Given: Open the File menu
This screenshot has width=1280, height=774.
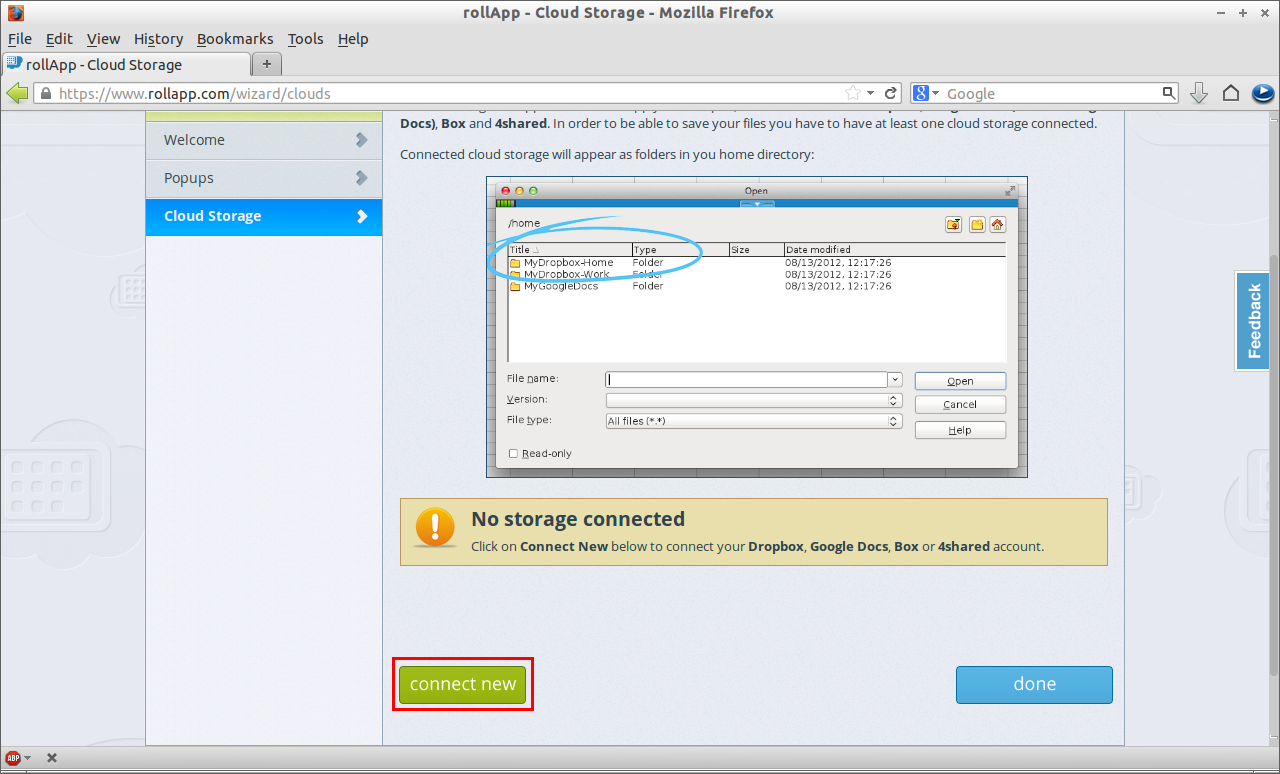Looking at the screenshot, I should 20,39.
